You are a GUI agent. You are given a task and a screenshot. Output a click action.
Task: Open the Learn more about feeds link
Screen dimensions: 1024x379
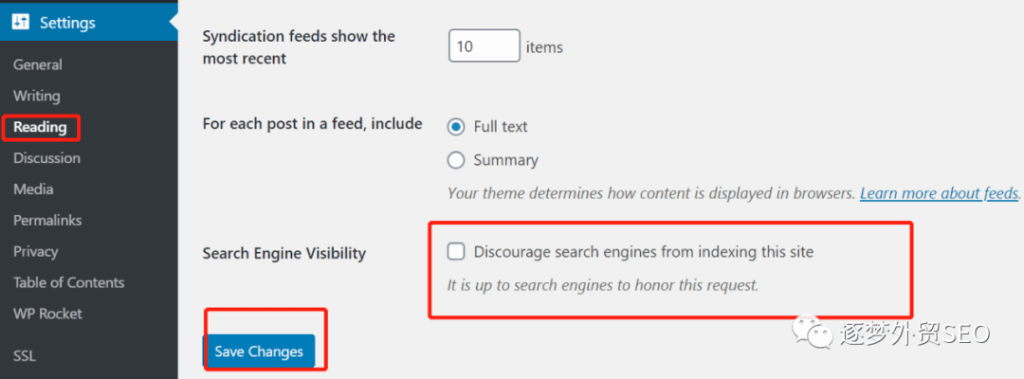(x=939, y=193)
